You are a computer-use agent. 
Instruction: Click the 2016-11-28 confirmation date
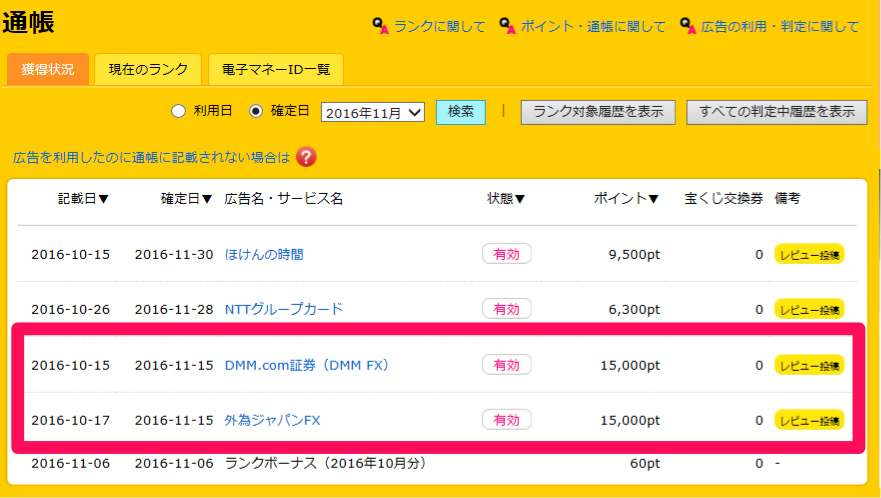coord(174,310)
